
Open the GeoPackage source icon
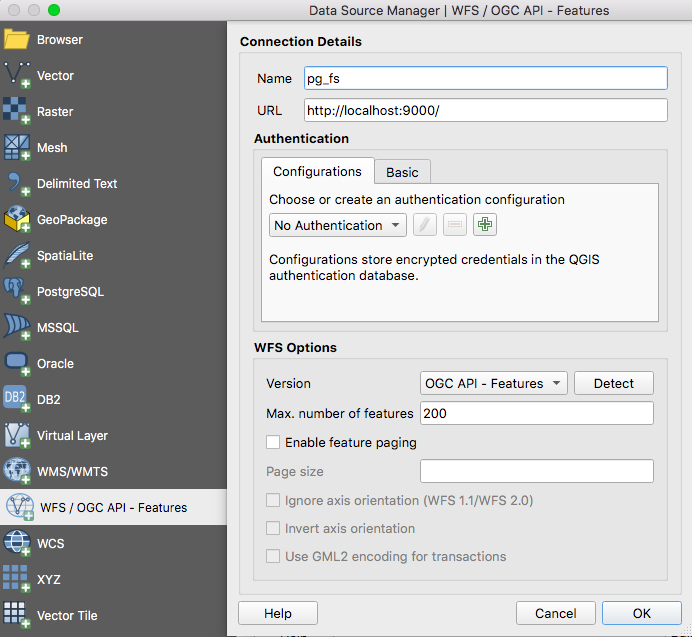click(16, 219)
